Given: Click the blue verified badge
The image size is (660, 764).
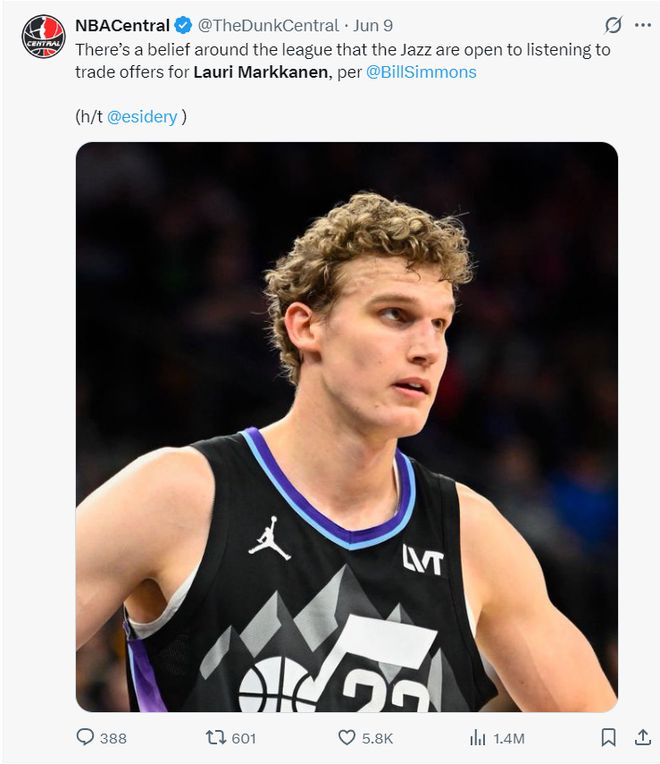Looking at the screenshot, I should coord(183,25).
